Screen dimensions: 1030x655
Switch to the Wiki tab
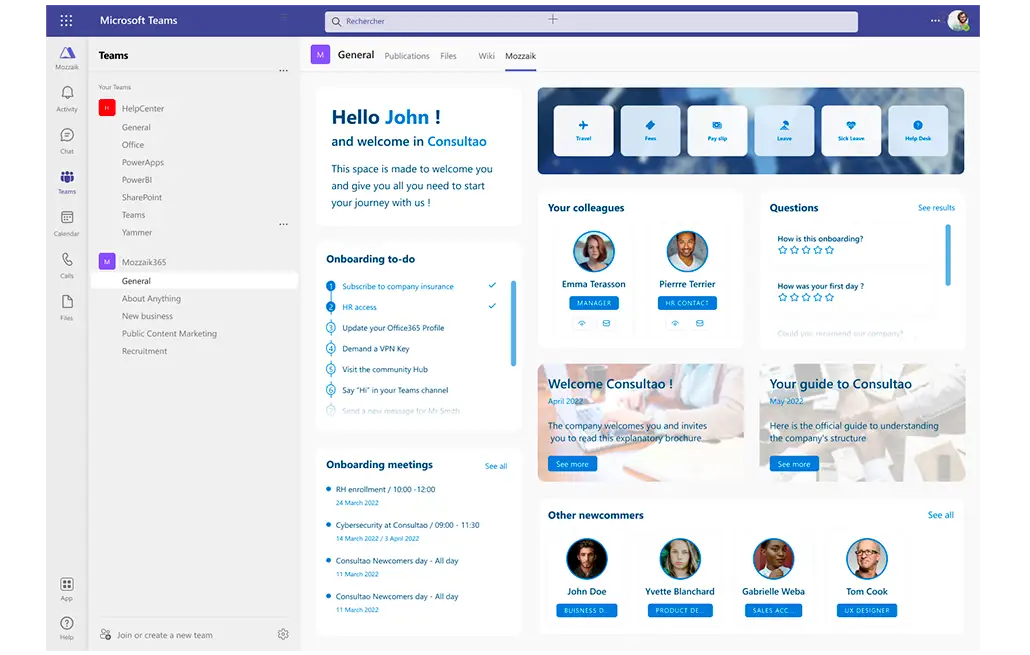coord(487,56)
